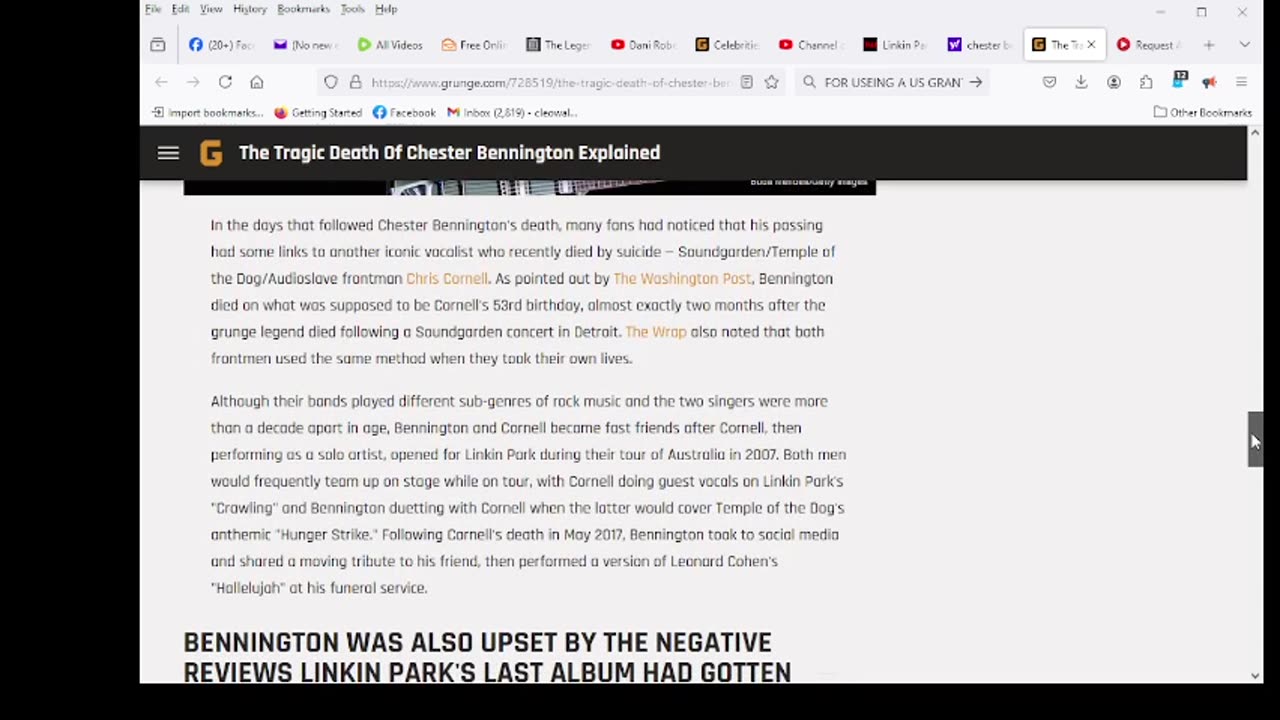
Task: Click the page scrollbar thumb
Action: pyautogui.click(x=1255, y=438)
